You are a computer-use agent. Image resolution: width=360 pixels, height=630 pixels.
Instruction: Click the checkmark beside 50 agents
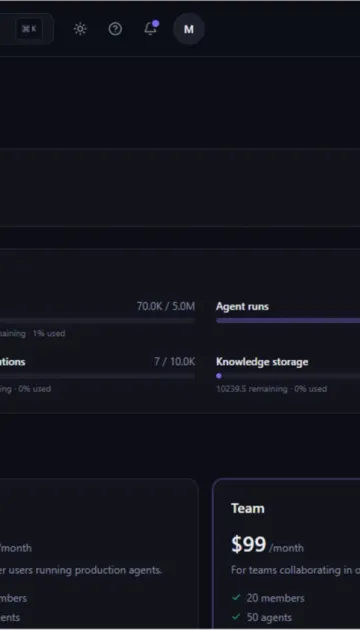coord(236,617)
